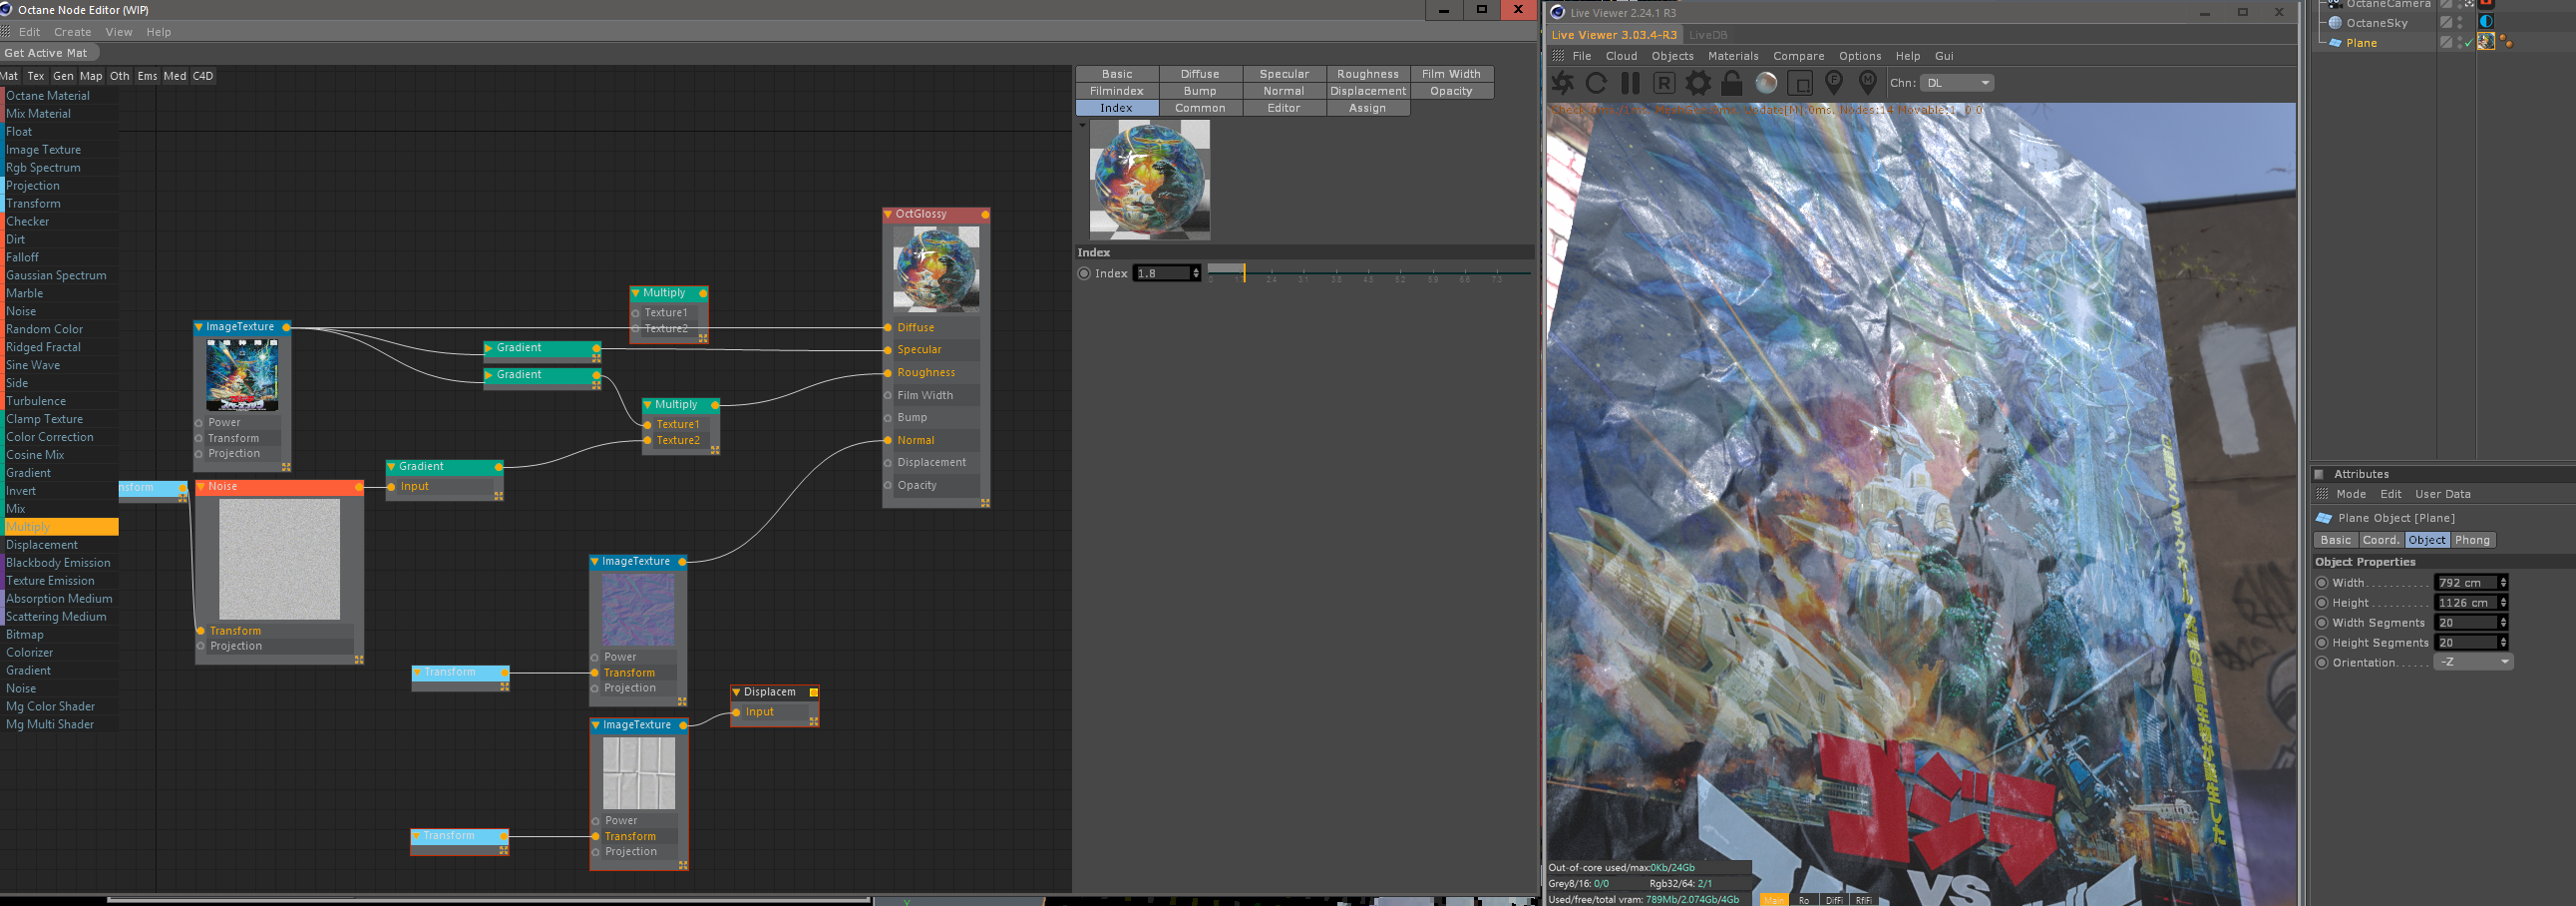Toggle the Plane visibility dots in Object Manager
This screenshot has width=2576, height=906.
[2460, 43]
